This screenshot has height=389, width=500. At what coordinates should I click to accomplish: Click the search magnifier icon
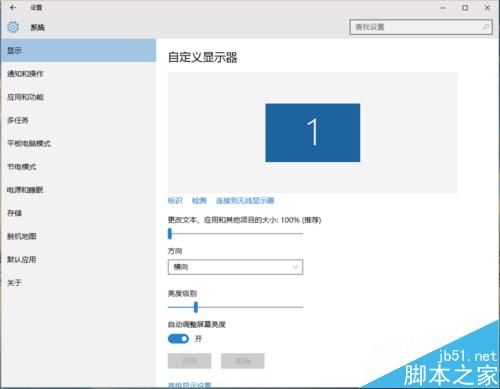[486, 27]
